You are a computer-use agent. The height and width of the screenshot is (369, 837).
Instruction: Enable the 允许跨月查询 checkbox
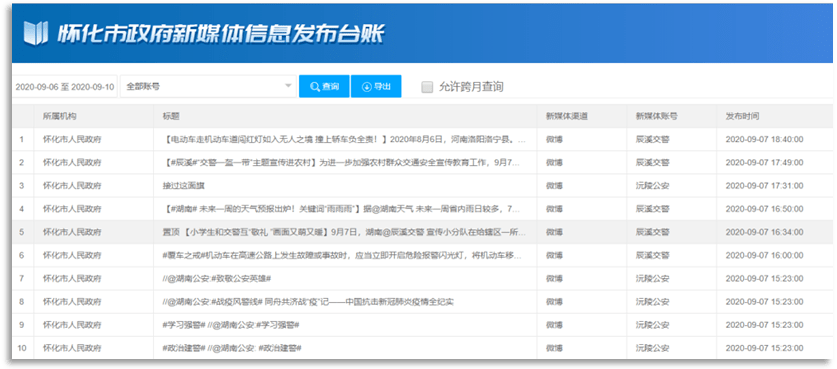click(427, 87)
